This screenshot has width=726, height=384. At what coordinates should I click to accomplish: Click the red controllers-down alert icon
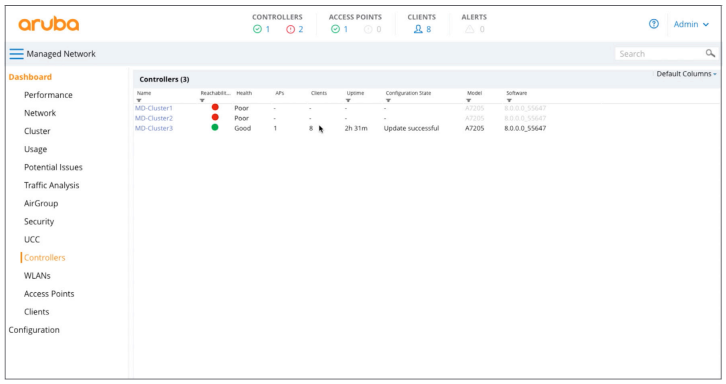[290, 29]
